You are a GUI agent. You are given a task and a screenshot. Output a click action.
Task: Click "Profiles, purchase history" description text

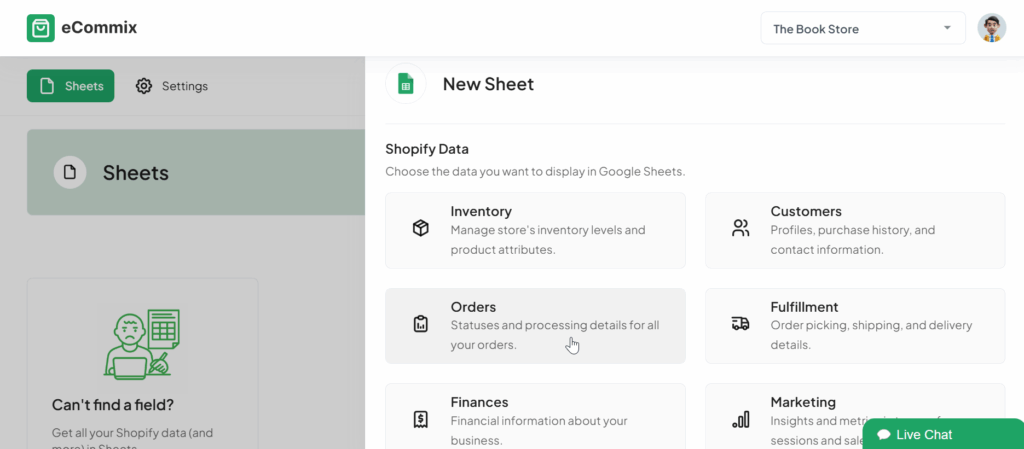click(x=853, y=240)
